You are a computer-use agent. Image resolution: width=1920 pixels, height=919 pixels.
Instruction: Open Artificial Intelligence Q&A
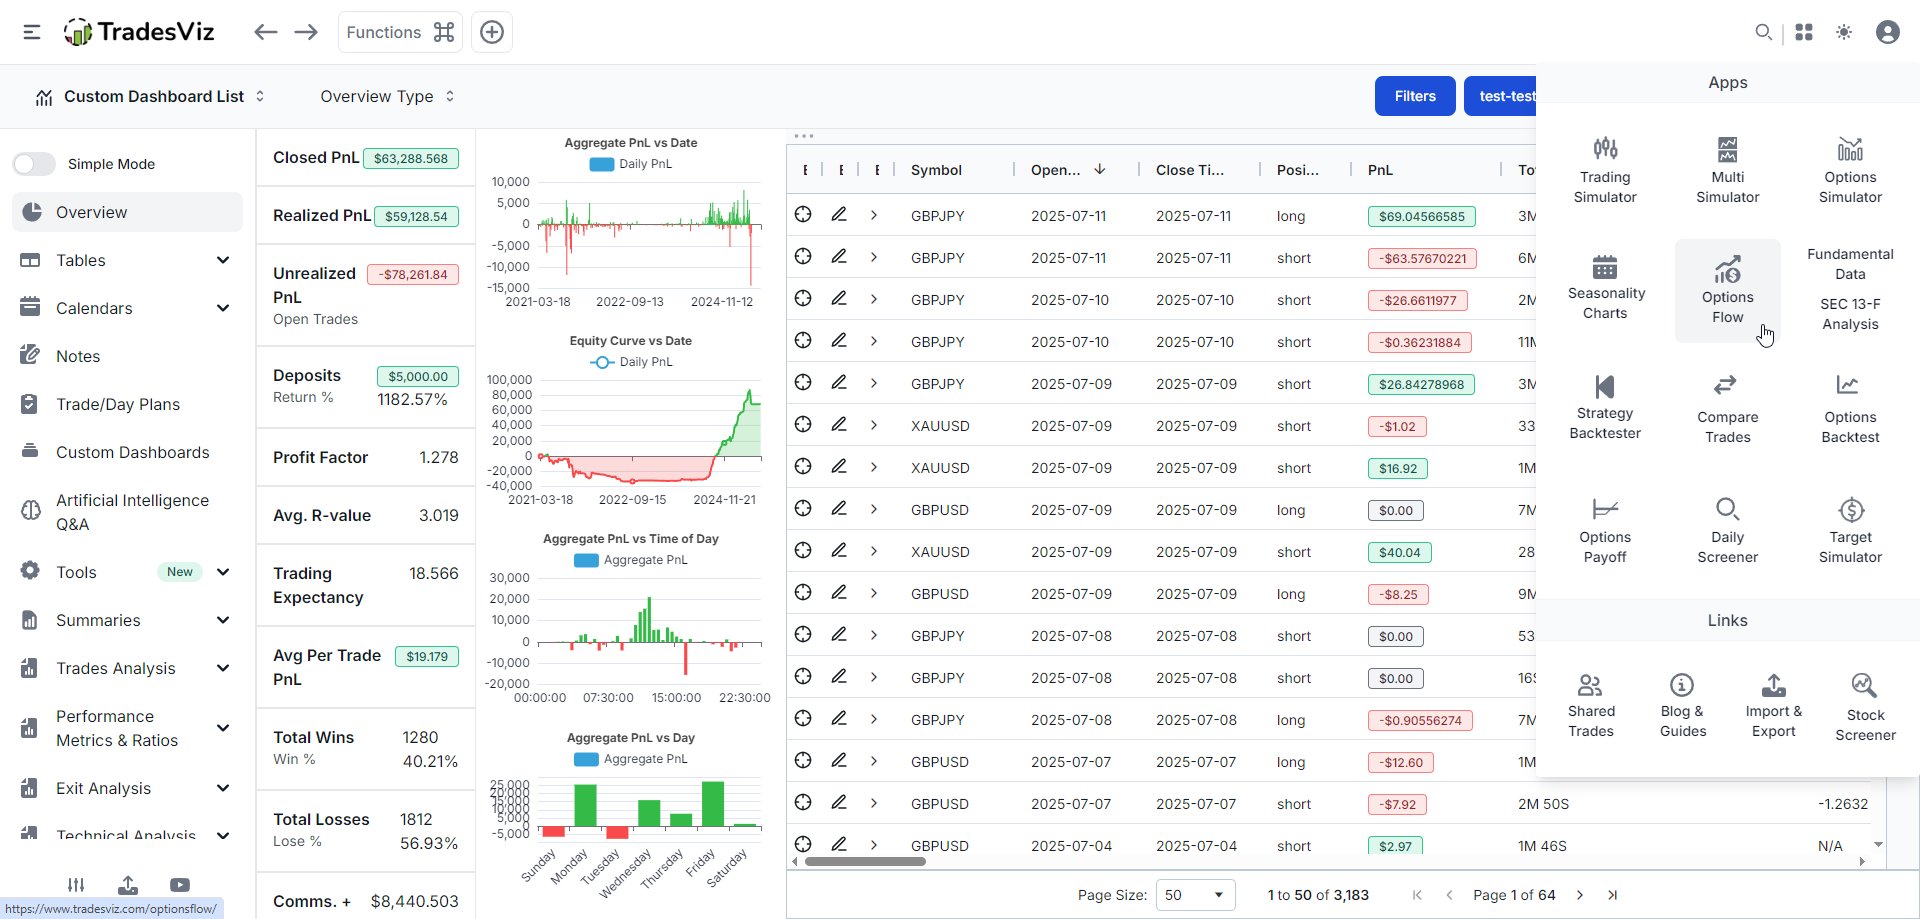(127, 512)
